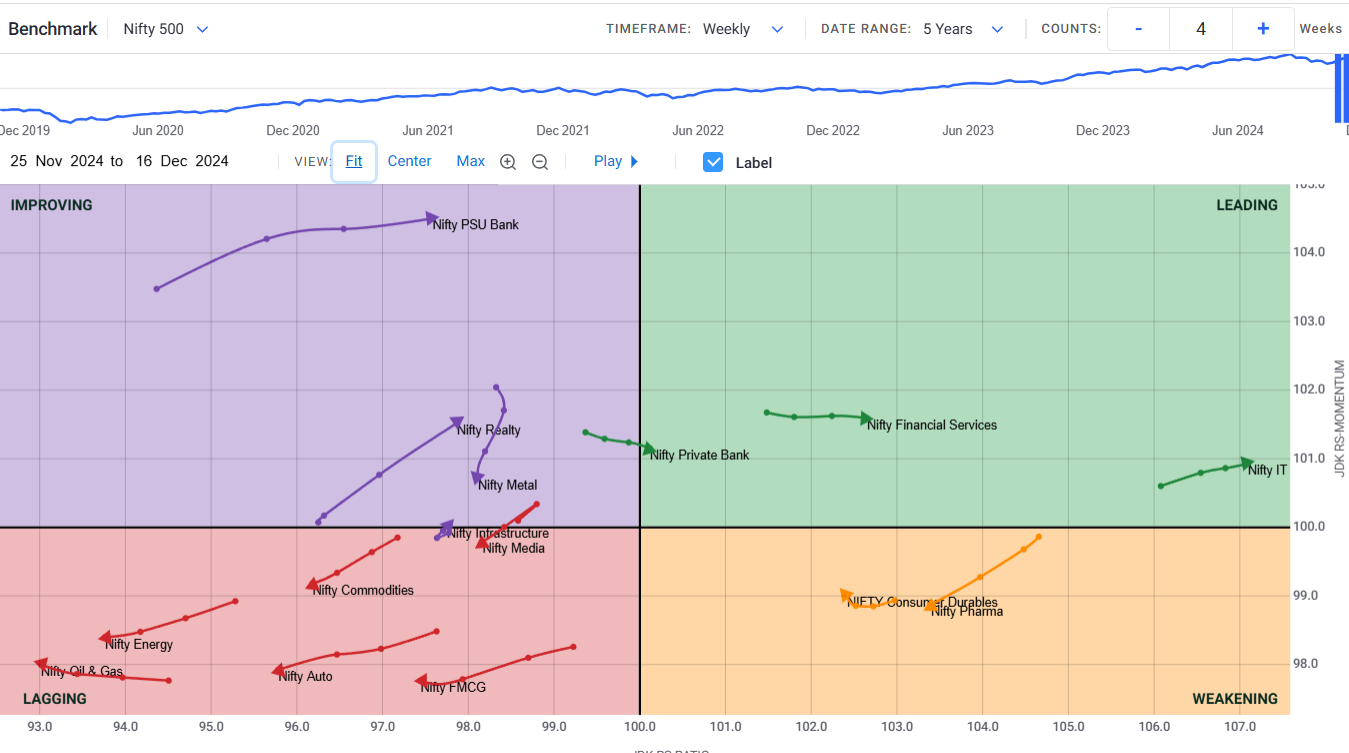Click the minus button to decrease counts
The image size is (1349, 753).
1139,29
